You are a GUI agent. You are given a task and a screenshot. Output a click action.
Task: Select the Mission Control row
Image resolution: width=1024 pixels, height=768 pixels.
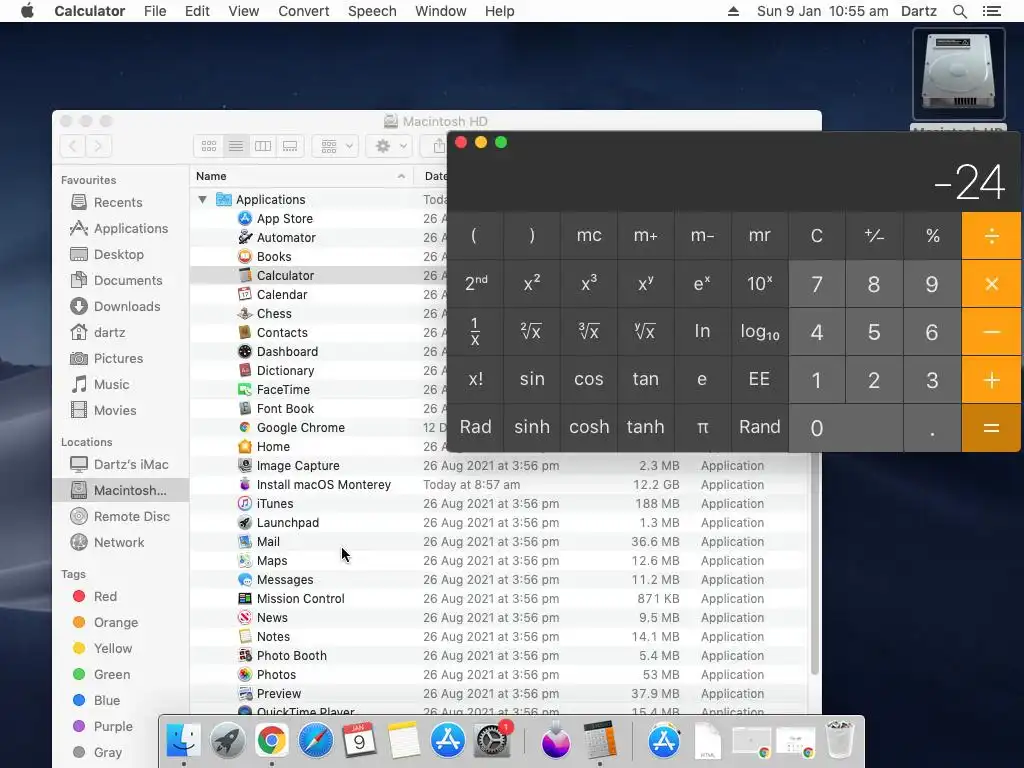499,599
